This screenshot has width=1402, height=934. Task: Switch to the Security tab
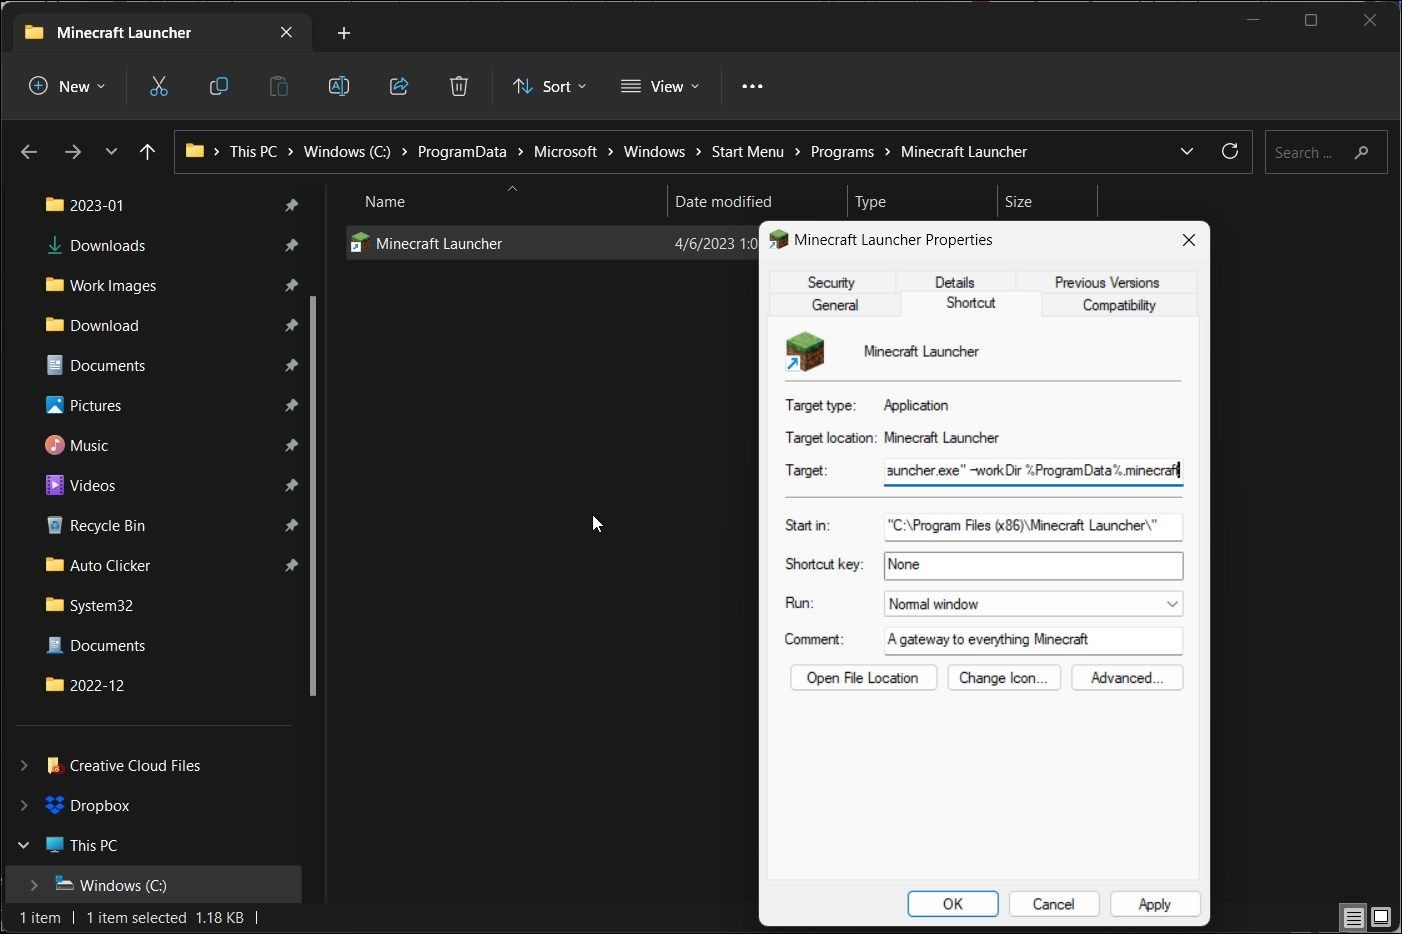831,282
